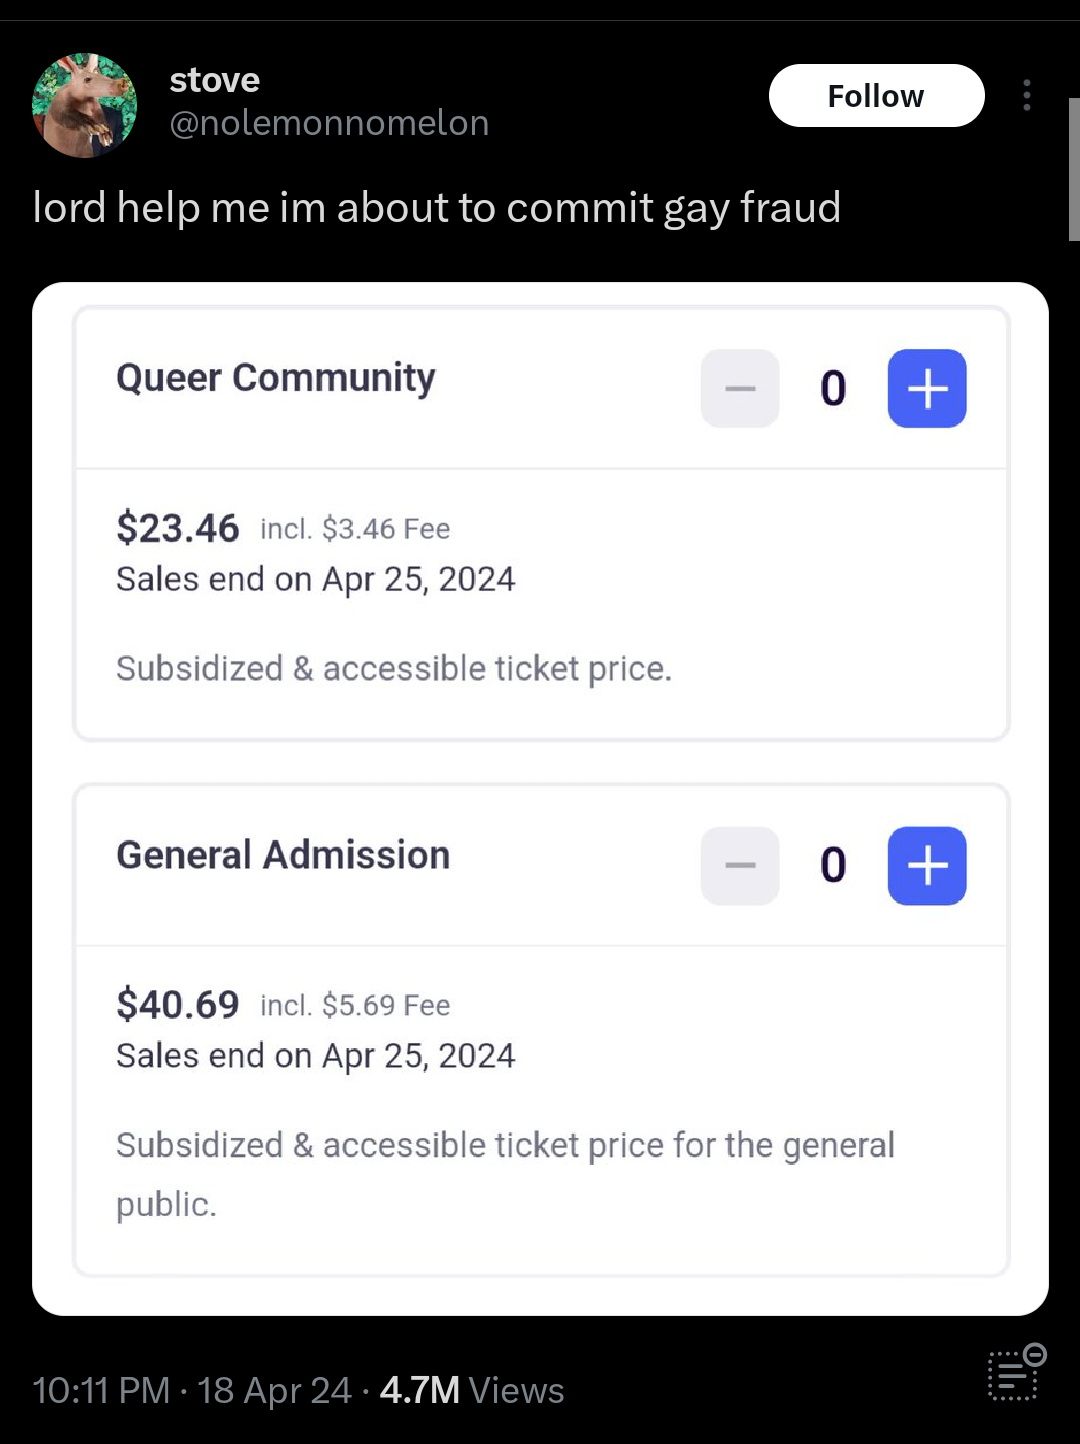The height and width of the screenshot is (1444, 1080).
Task: Click the $40.69 ticket price
Action: coord(178,1004)
